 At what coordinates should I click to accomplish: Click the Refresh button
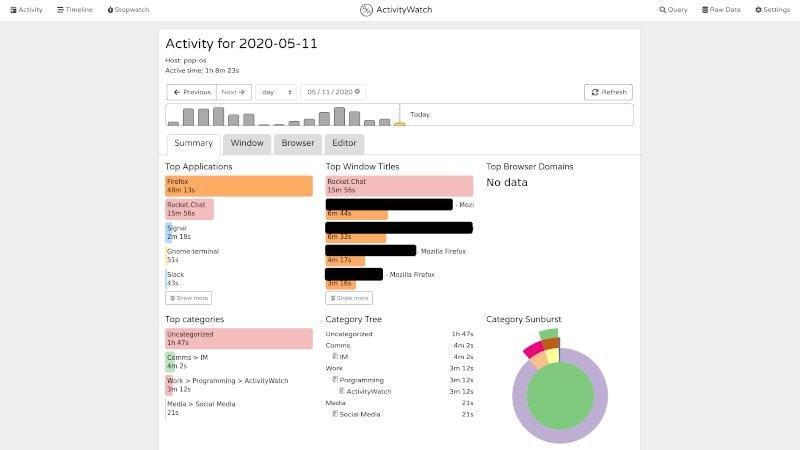608,92
